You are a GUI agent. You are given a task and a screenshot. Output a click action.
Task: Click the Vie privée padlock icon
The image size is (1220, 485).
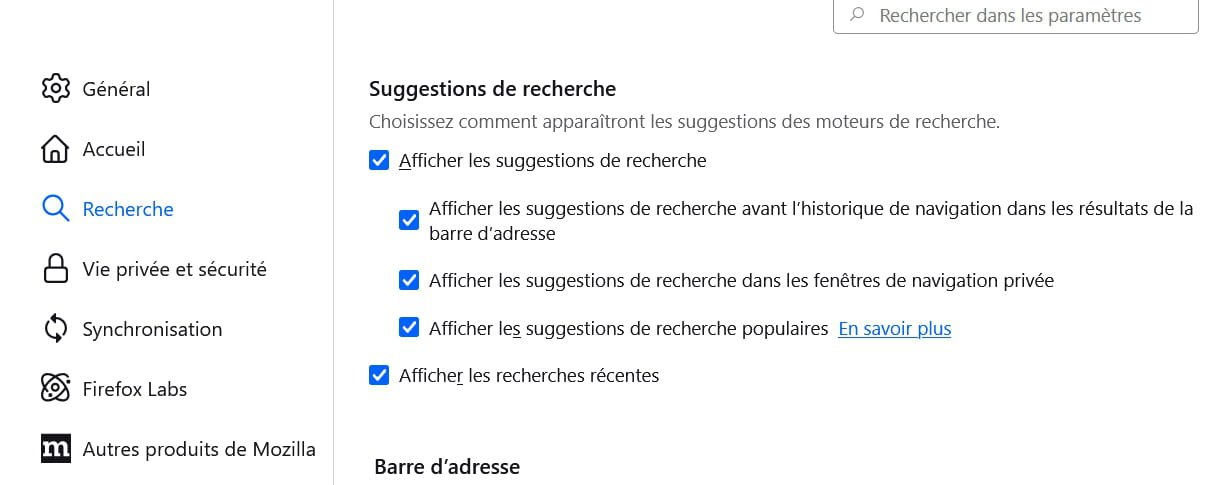pos(56,269)
